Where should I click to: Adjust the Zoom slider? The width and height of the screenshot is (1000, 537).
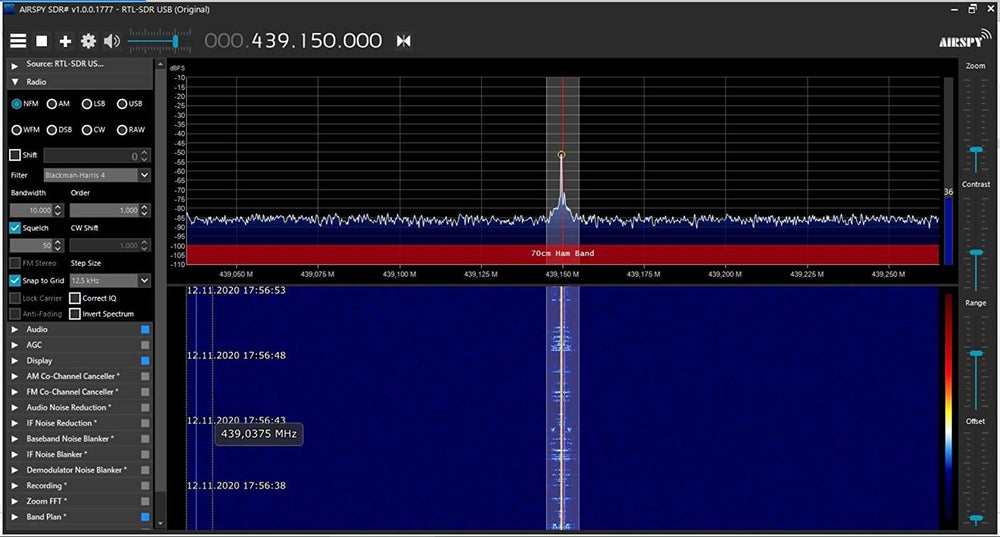click(x=976, y=151)
